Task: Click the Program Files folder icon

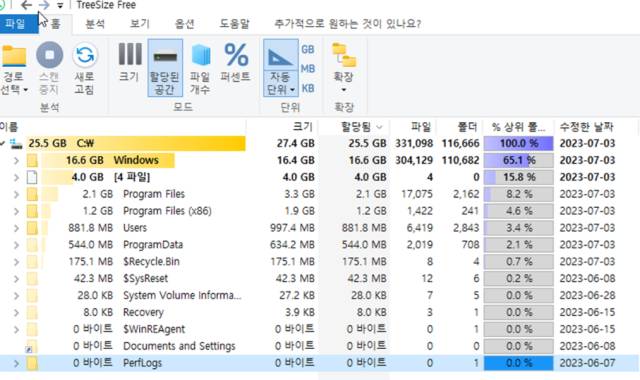Action: (x=32, y=194)
